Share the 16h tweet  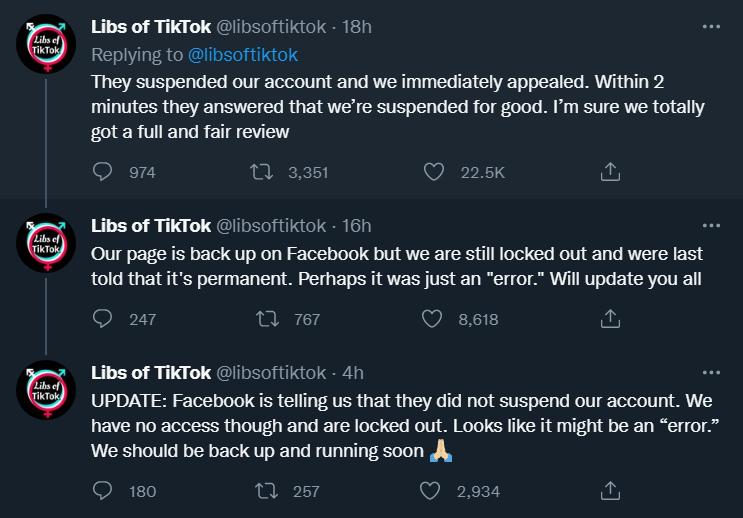pyautogui.click(x=610, y=318)
